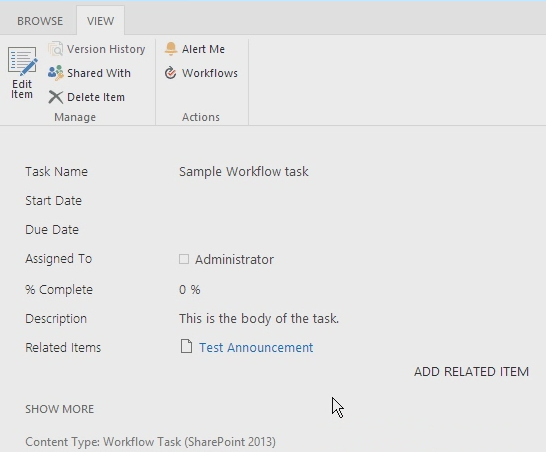546x452 pixels.
Task: Click the Related Items field label
Action: pyautogui.click(x=63, y=348)
